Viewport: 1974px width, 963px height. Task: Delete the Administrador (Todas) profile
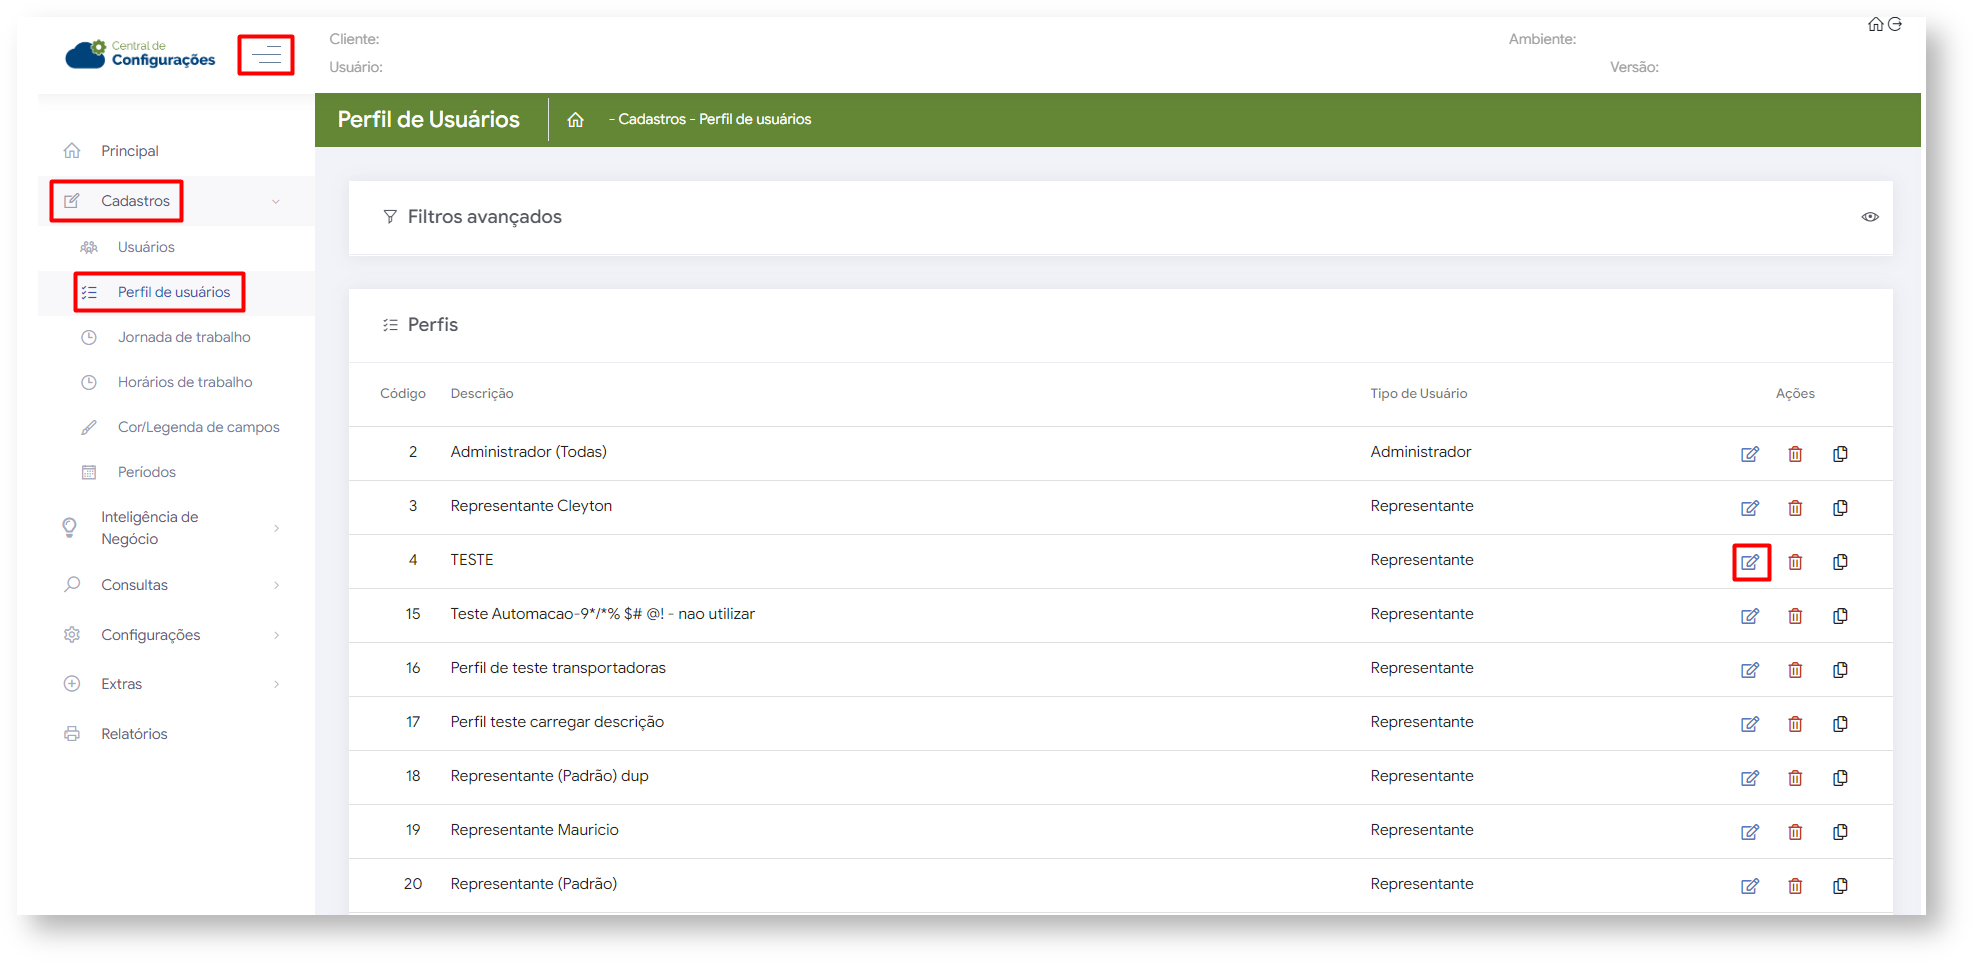click(1795, 454)
